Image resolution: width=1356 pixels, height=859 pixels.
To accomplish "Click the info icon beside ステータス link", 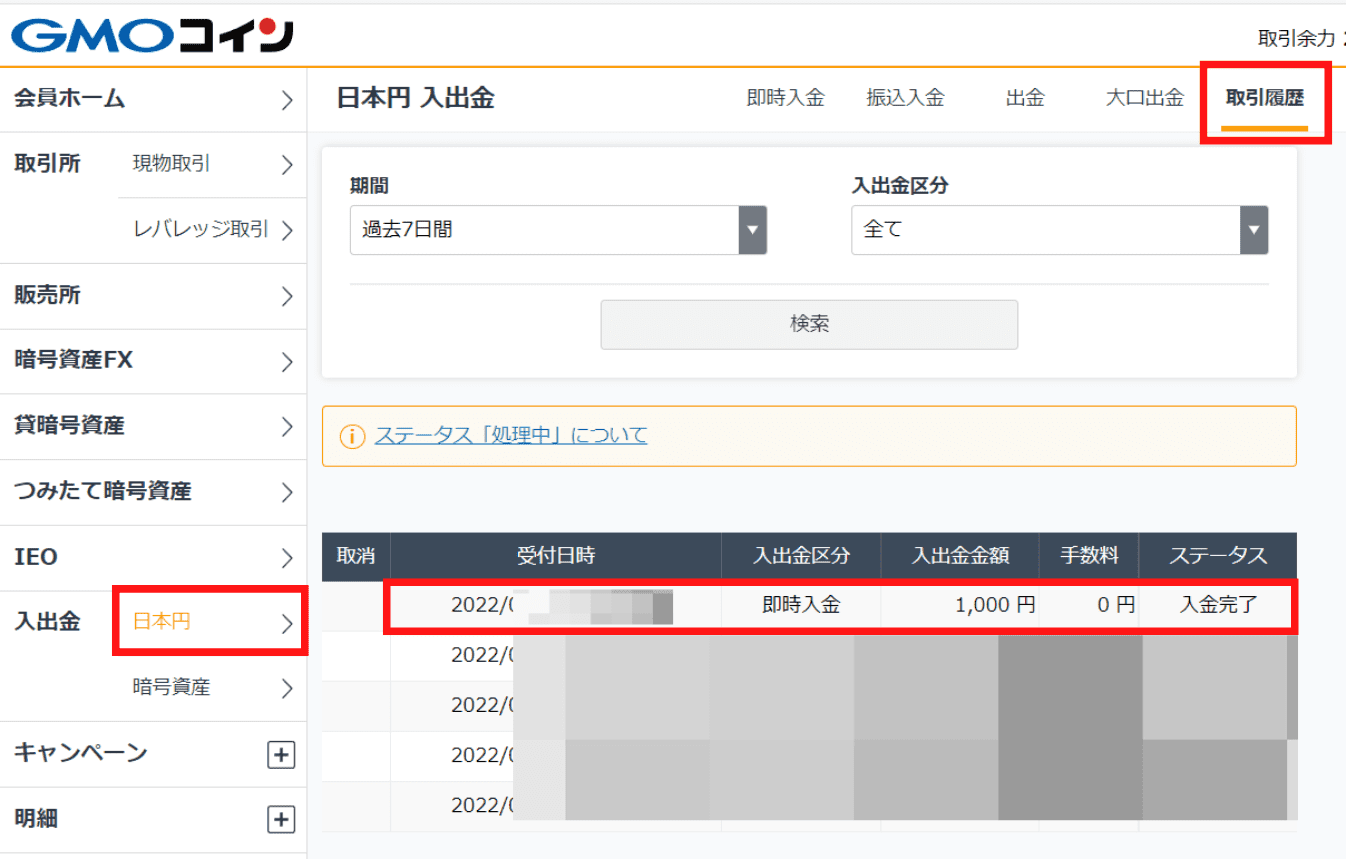I will 352,437.
